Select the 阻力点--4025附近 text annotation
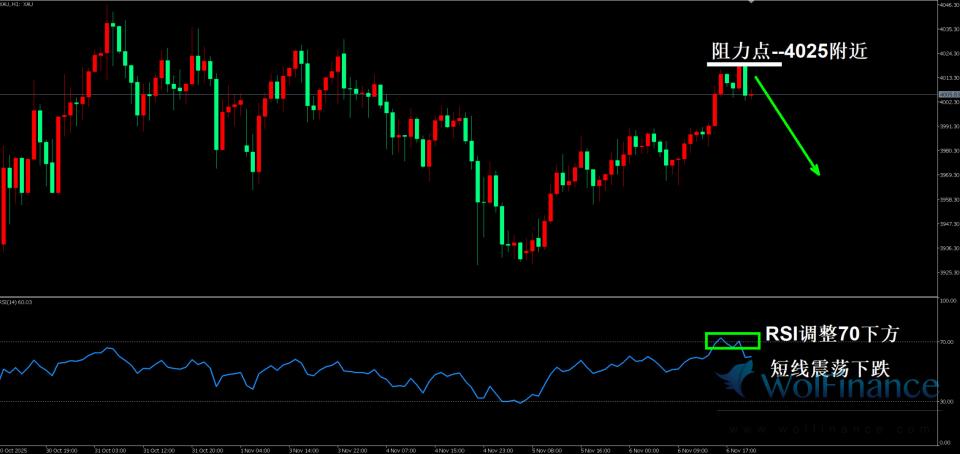Viewport: 960px width, 454px height. [x=785, y=52]
